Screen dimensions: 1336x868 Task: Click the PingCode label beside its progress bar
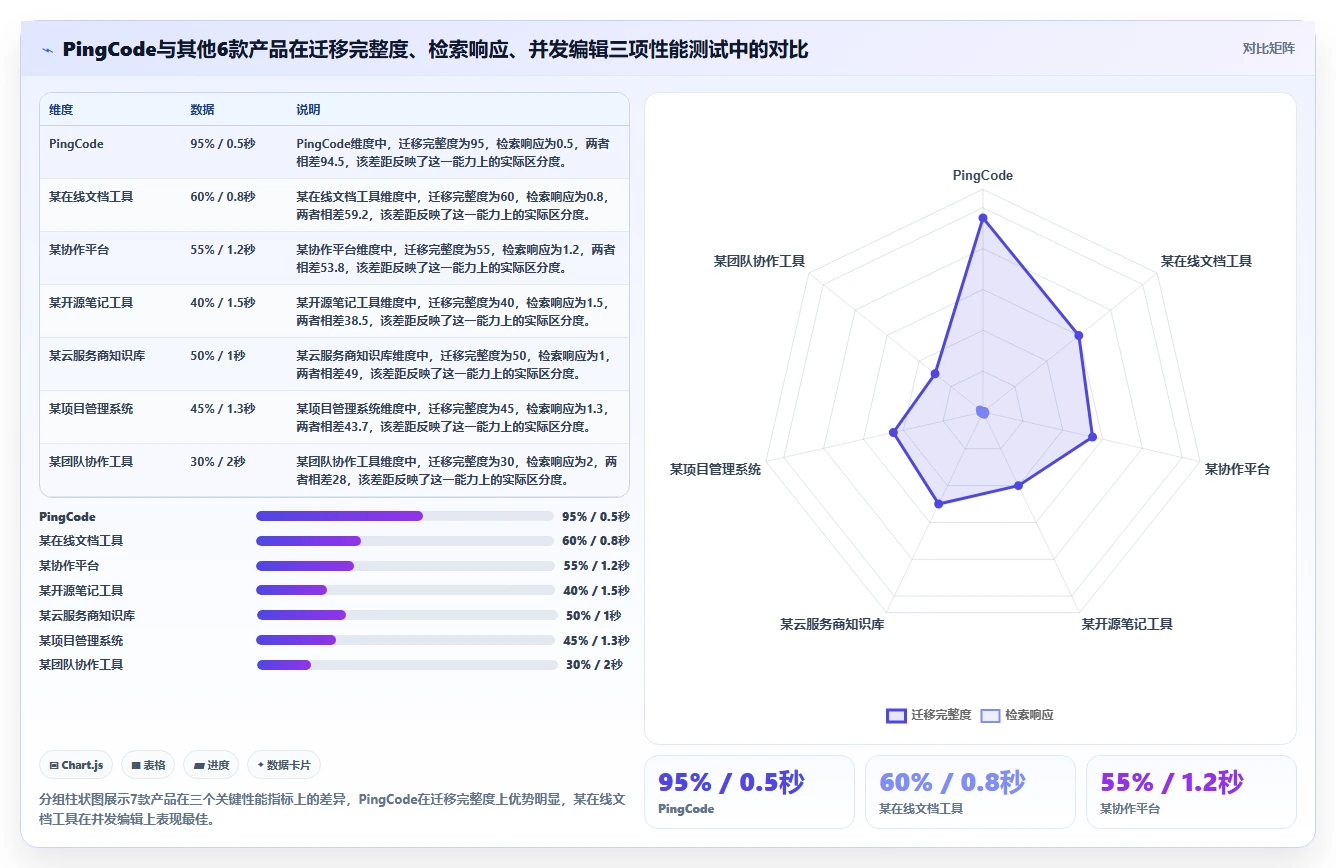click(68, 517)
